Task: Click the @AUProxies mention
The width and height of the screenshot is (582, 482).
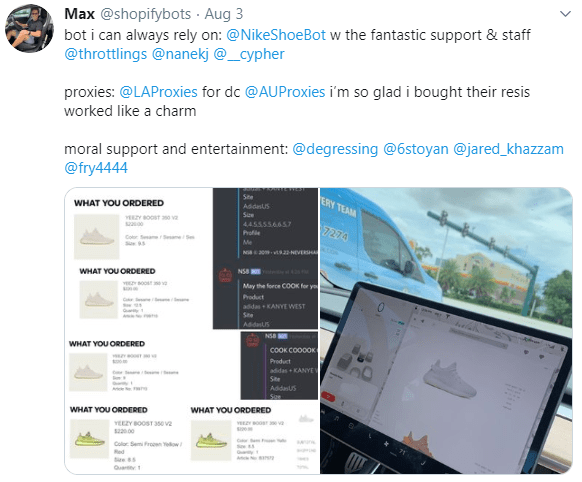Action: 285,92
